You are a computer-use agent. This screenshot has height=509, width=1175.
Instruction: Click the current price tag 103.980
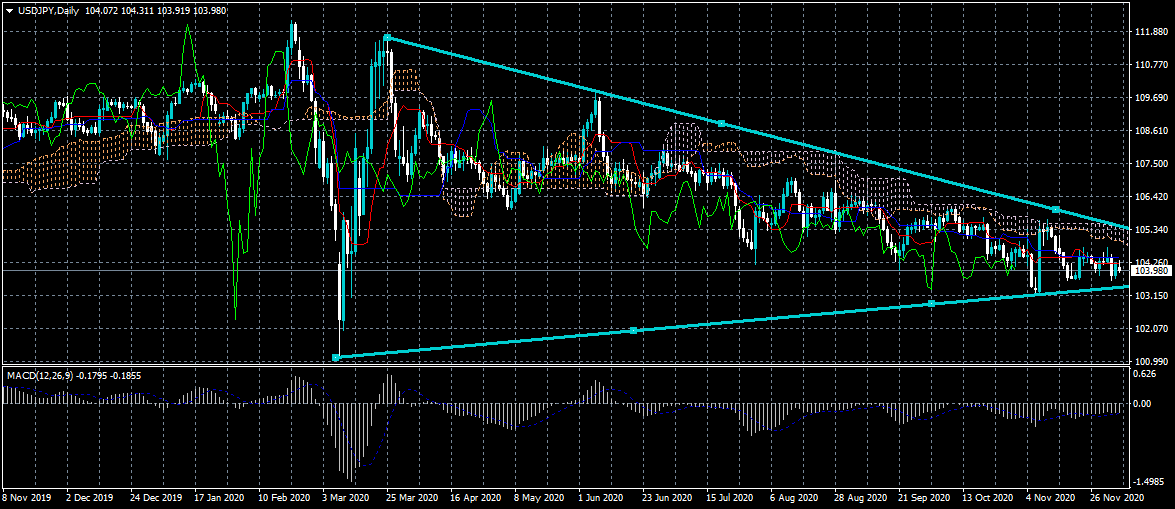click(x=1150, y=271)
